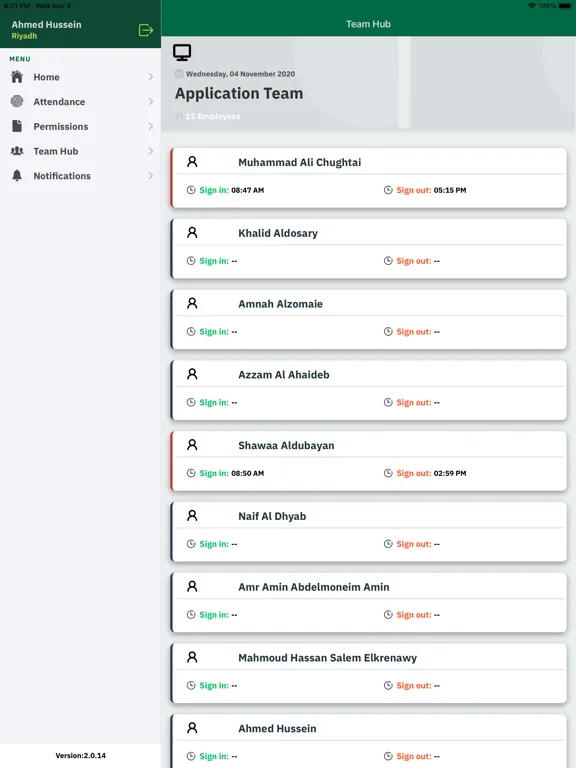576x768 pixels.
Task: Click sign-in clock icon for Shawaa Aldubayan
Action: (191, 473)
